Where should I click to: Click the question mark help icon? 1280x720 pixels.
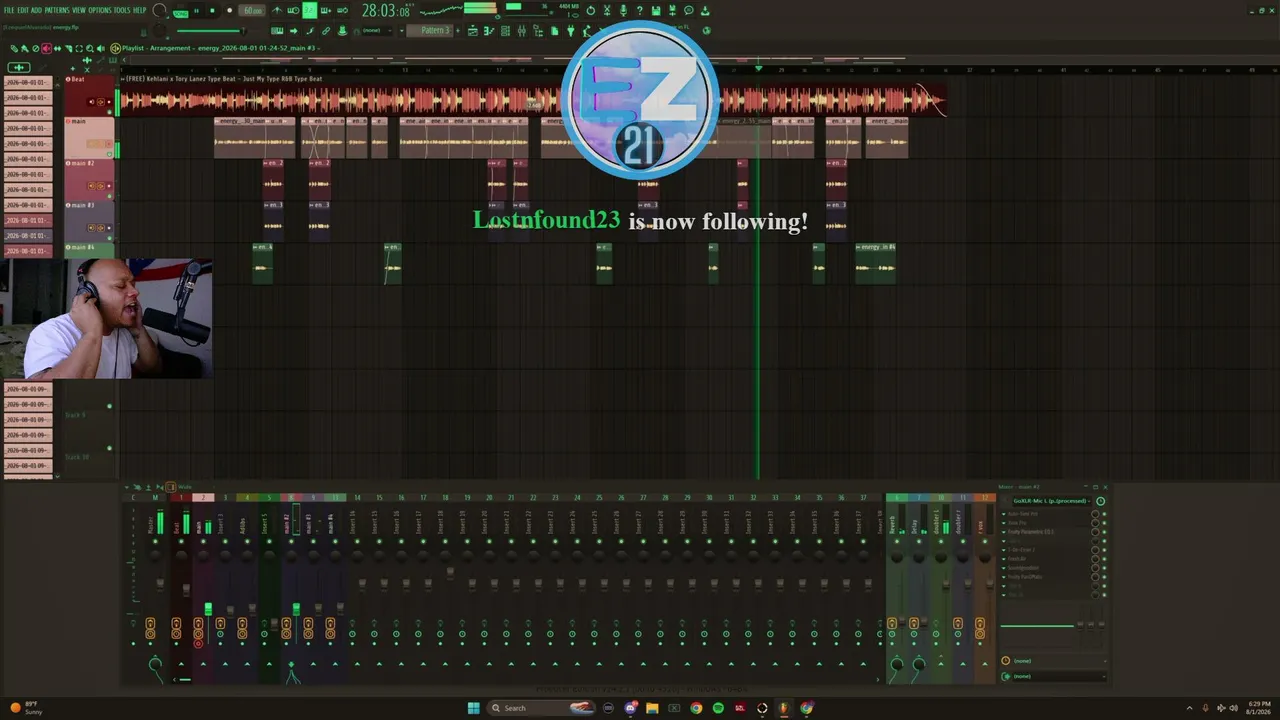click(x=639, y=11)
